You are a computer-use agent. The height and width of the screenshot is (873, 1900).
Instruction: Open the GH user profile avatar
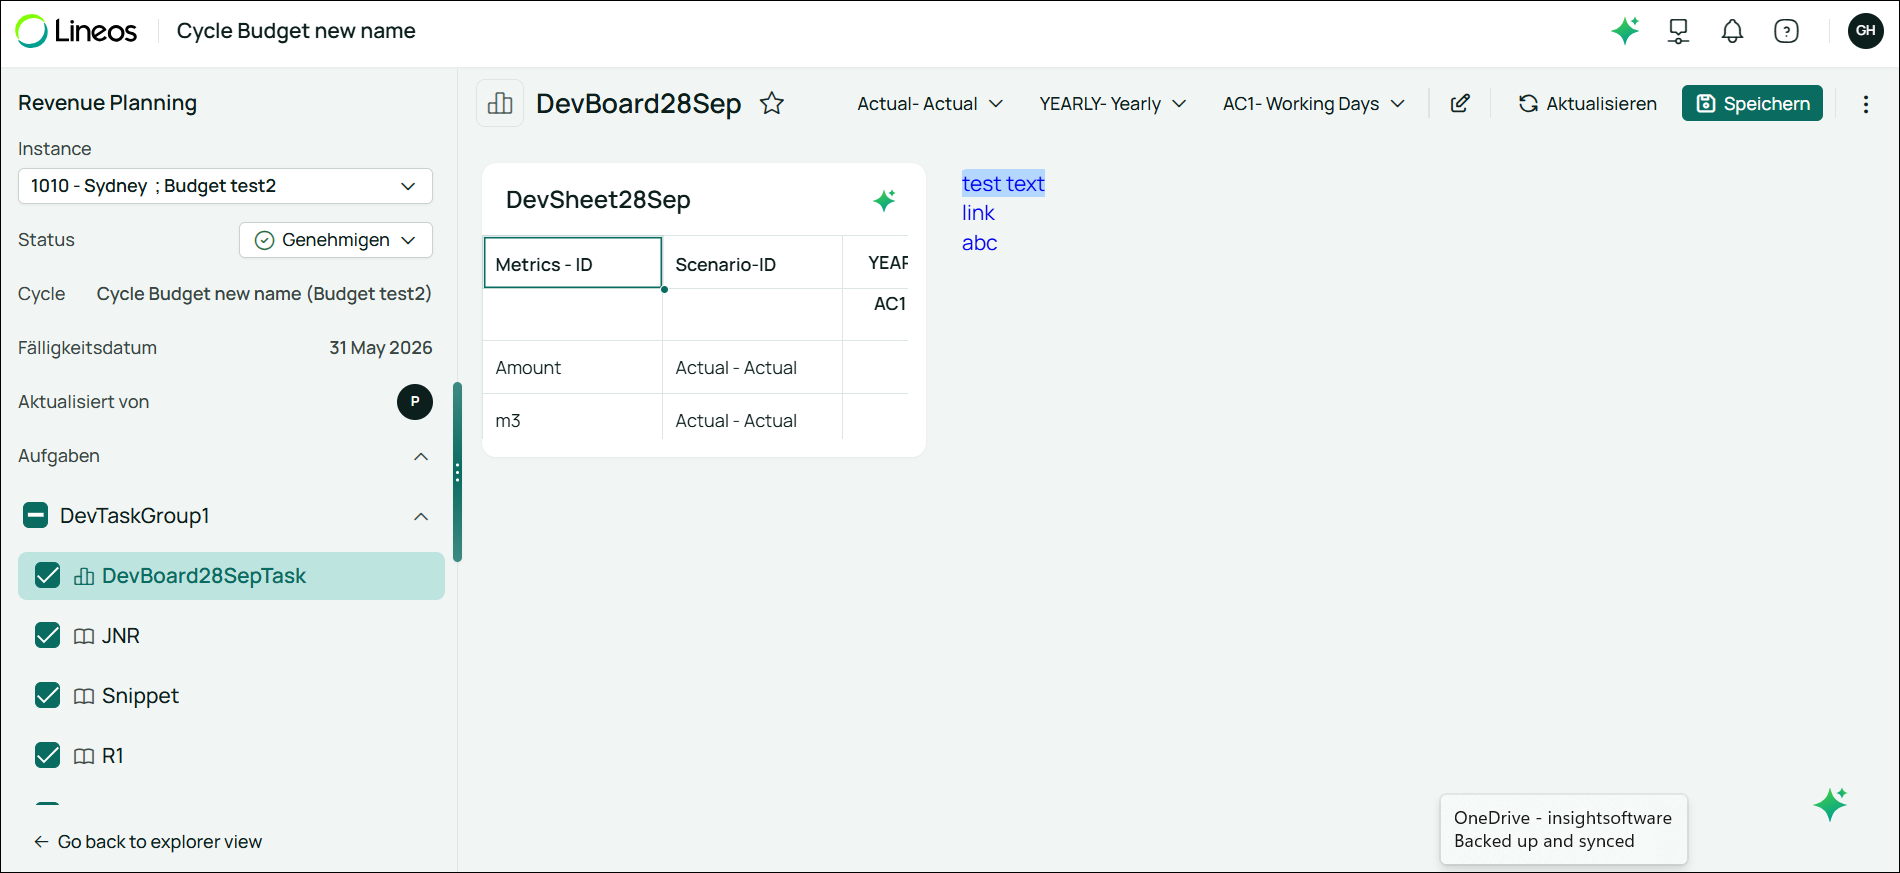(x=1866, y=31)
